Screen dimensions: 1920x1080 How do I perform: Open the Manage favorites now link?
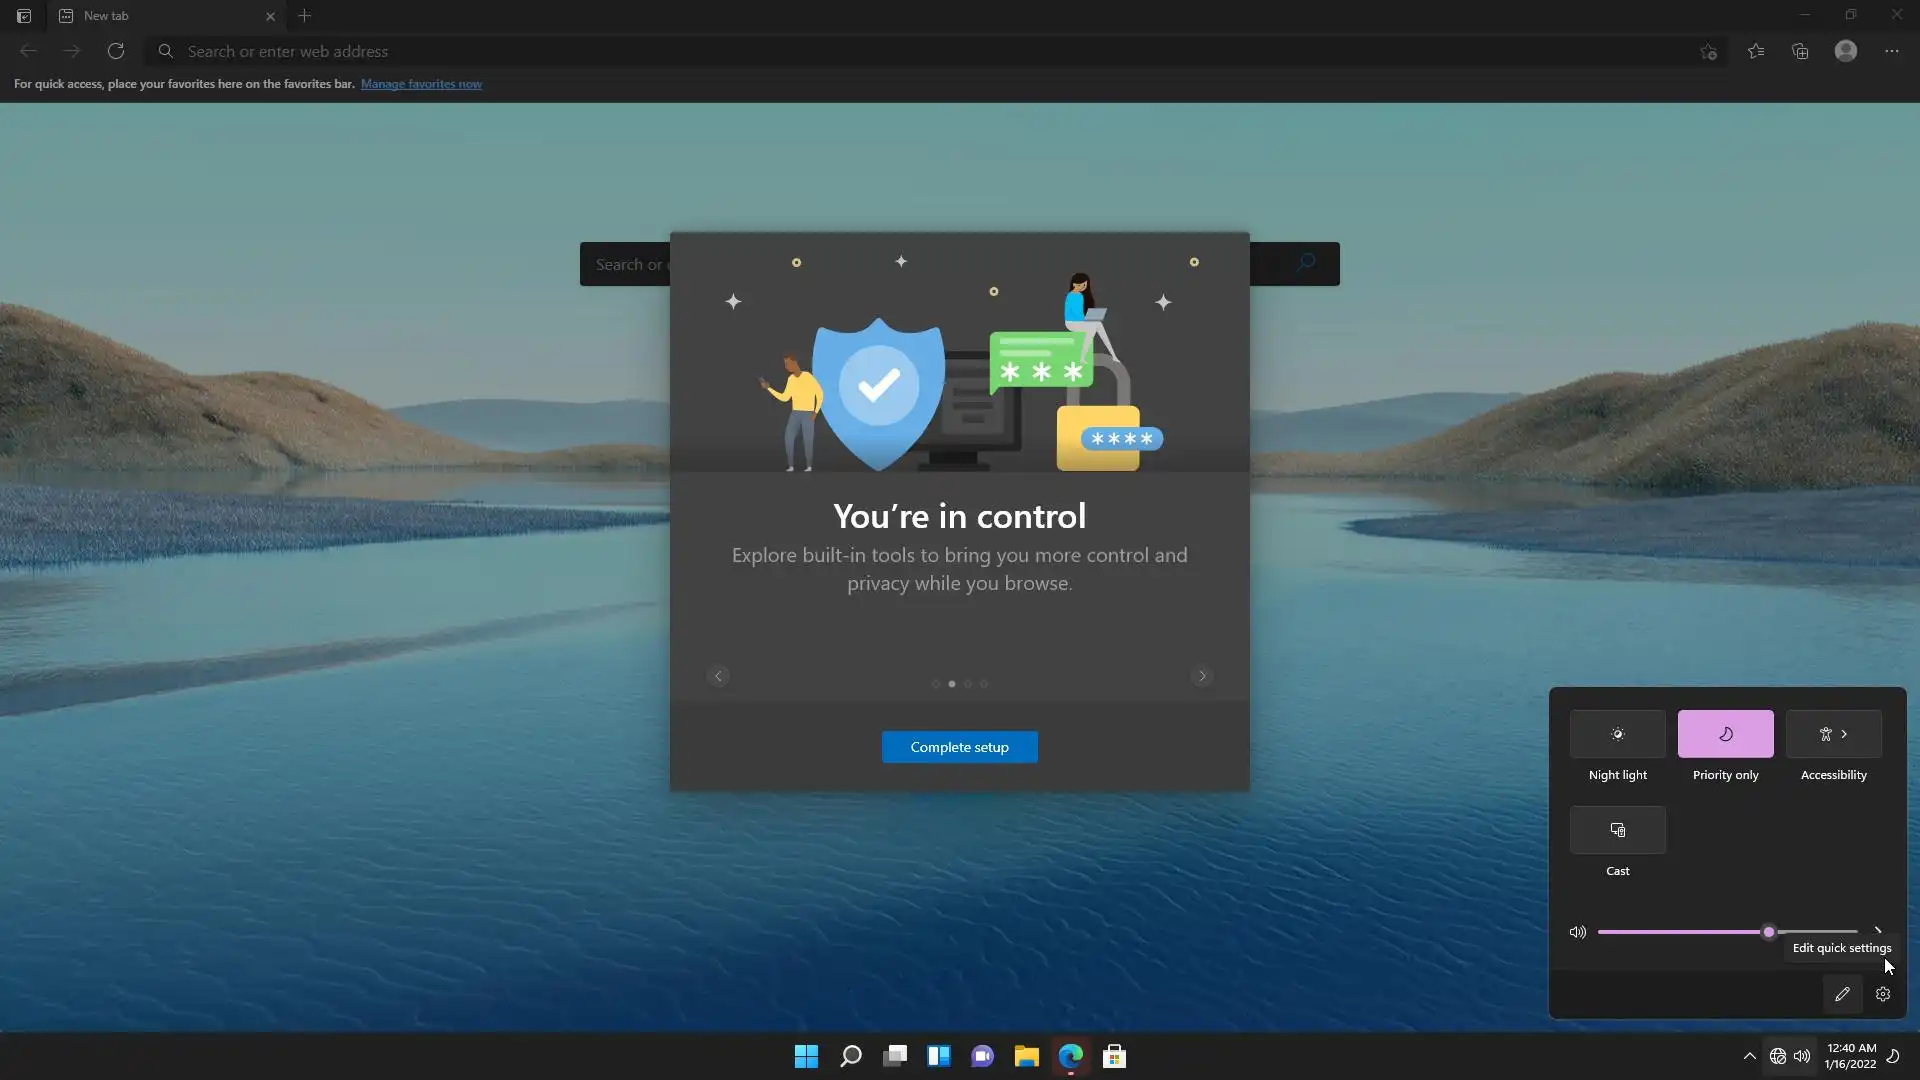(x=421, y=84)
